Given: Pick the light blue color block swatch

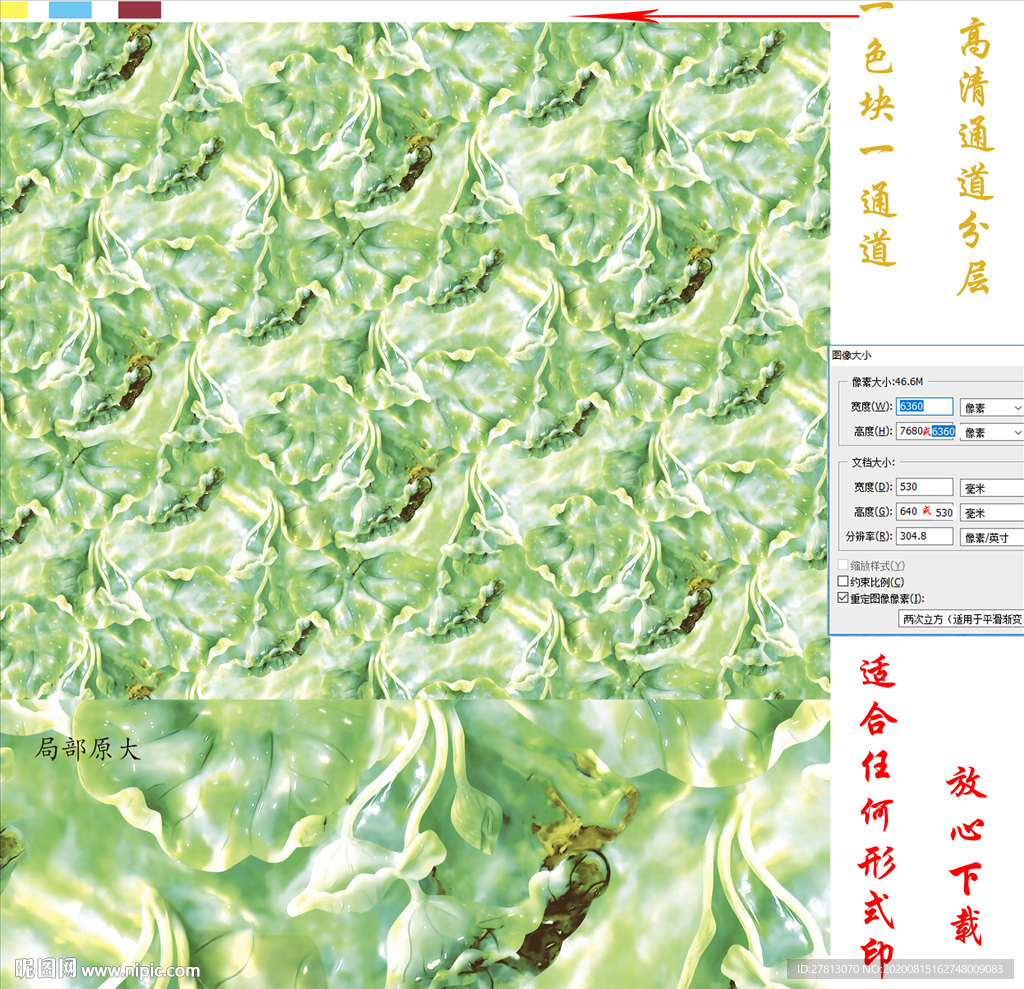Looking at the screenshot, I should click(x=71, y=9).
